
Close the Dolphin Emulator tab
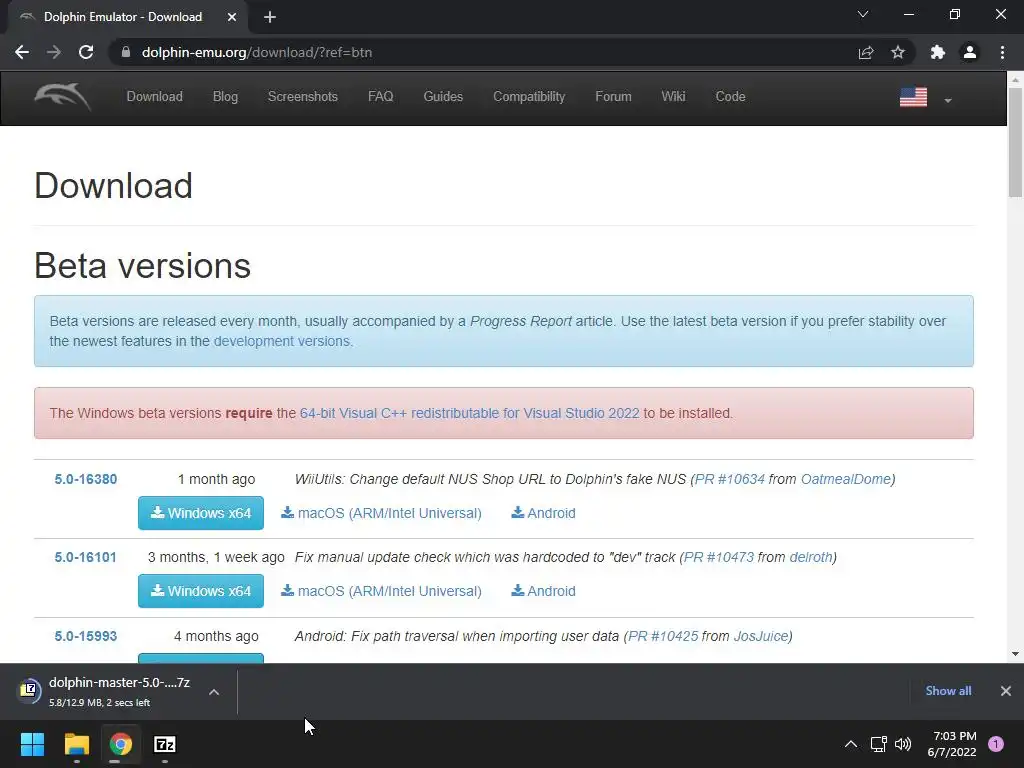click(232, 17)
